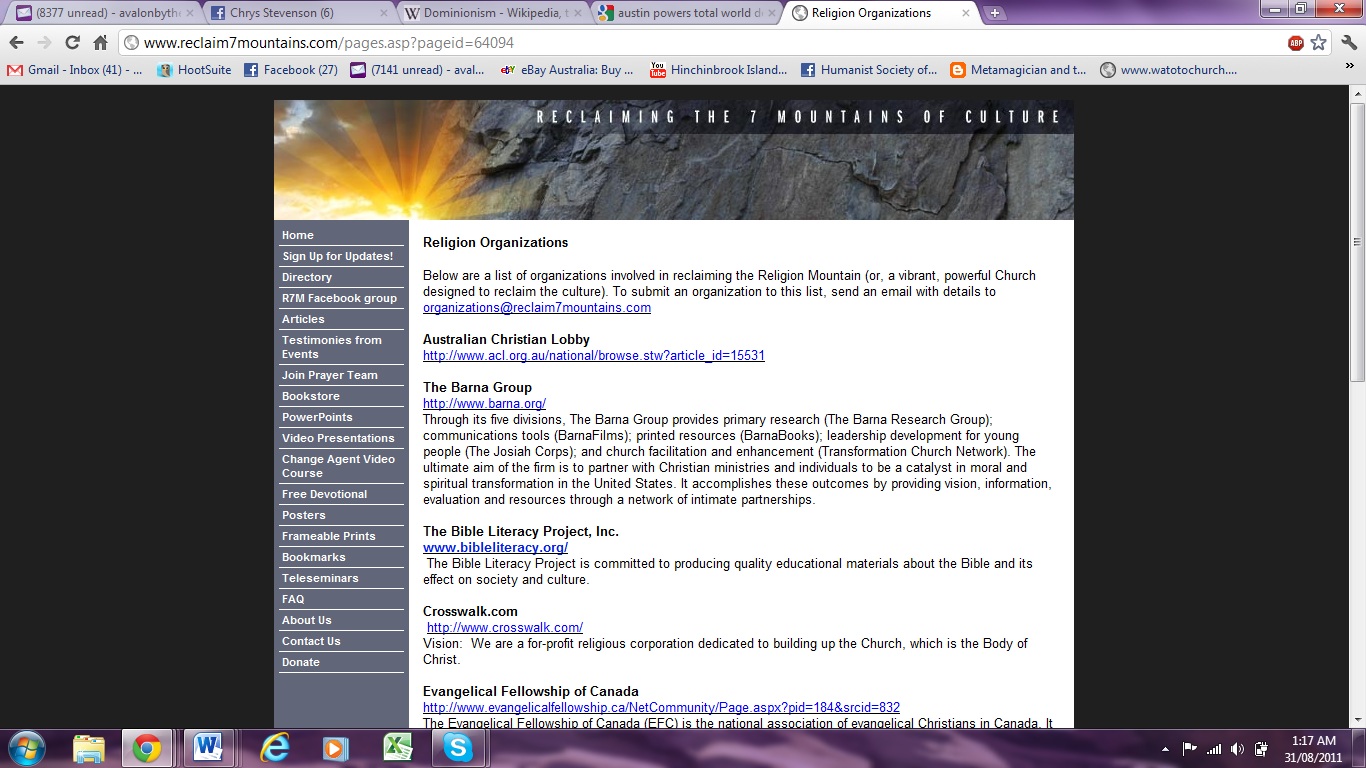Open the Bookstore sidebar menu item
1366x768 pixels.
coord(311,396)
